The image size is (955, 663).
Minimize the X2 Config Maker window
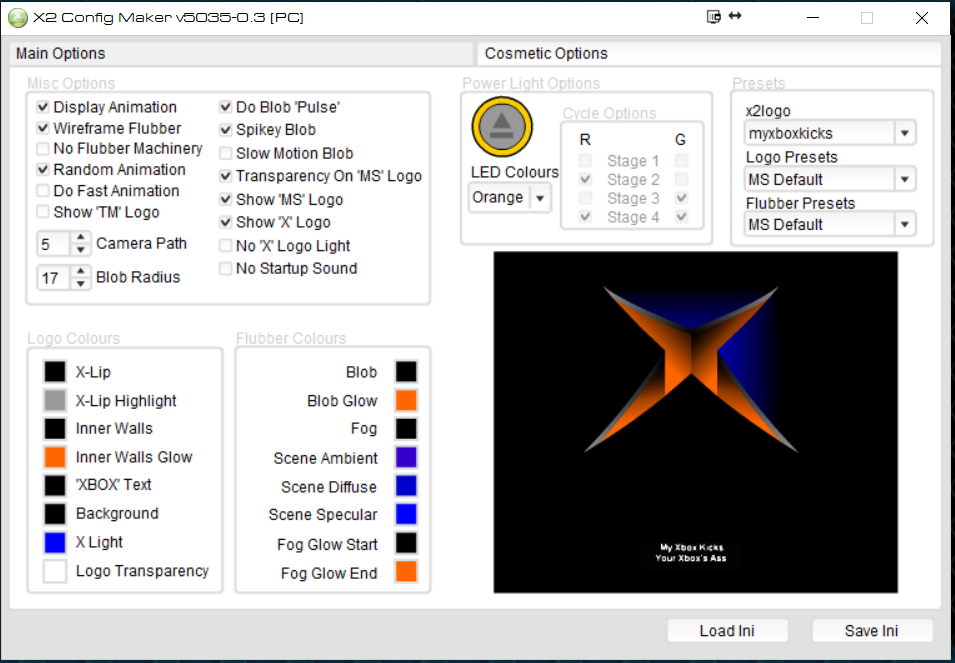(x=812, y=18)
